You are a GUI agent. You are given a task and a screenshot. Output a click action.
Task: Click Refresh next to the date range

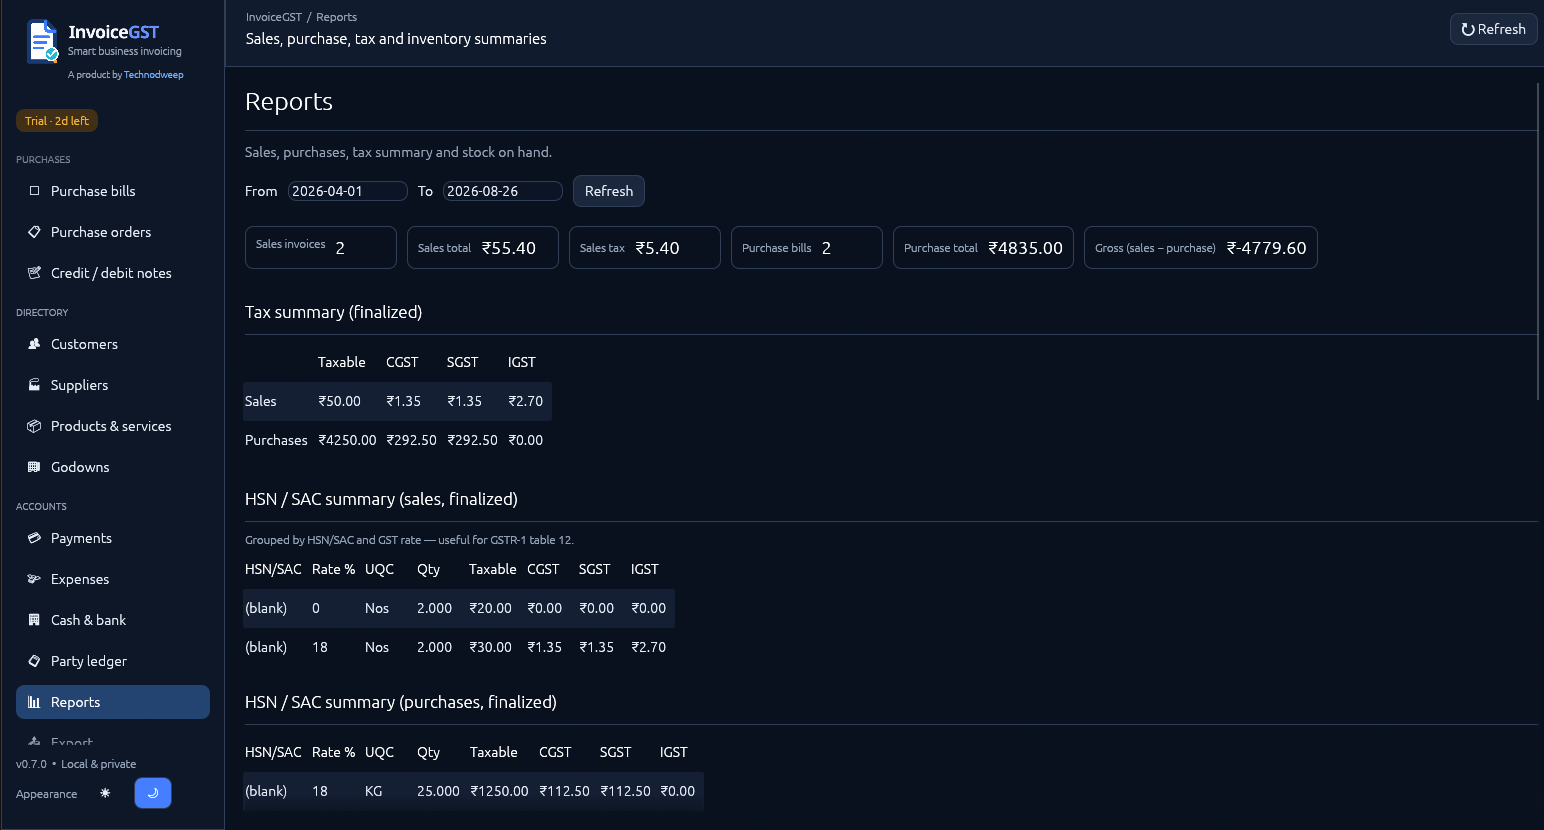coord(609,191)
